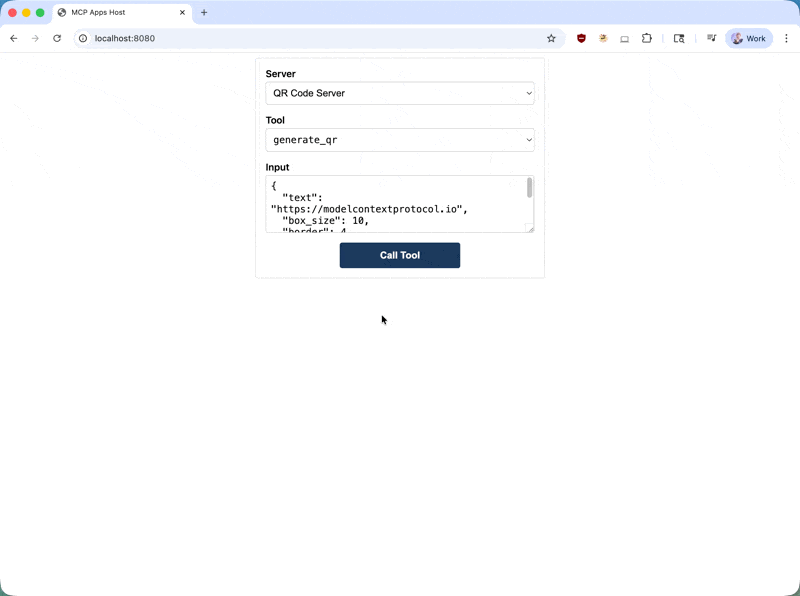Click the orange extension icon in the toolbar
Screen dimensions: 800x596
(602, 38)
